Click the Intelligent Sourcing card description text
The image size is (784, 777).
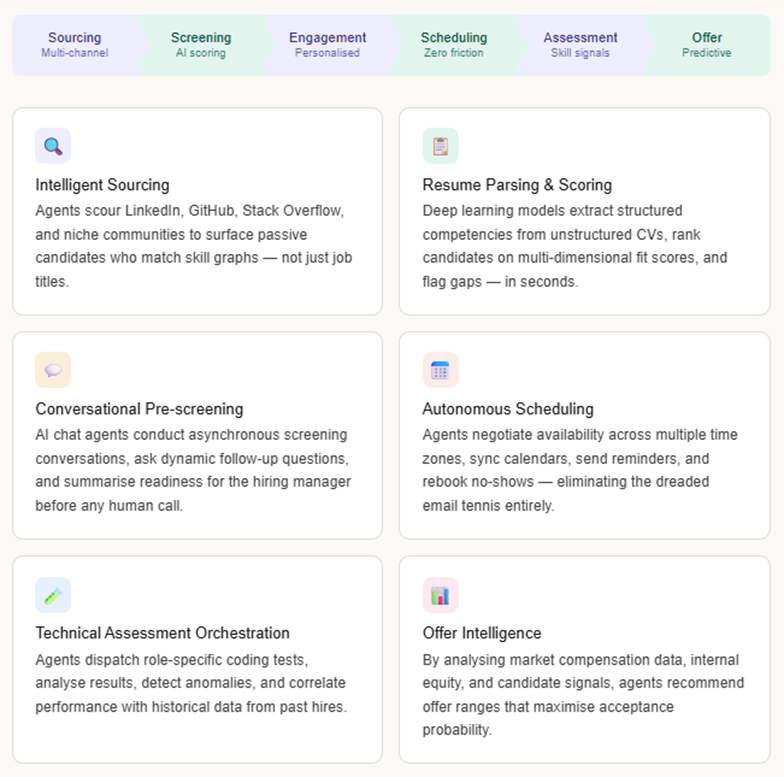click(193, 246)
